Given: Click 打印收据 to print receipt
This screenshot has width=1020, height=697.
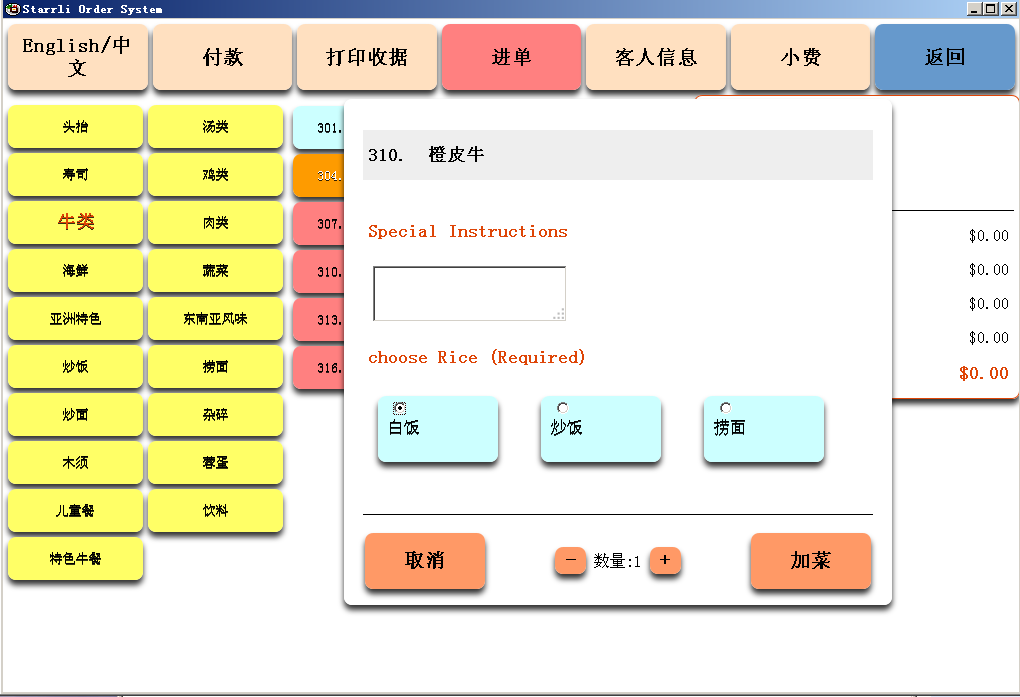Looking at the screenshot, I should [367, 57].
